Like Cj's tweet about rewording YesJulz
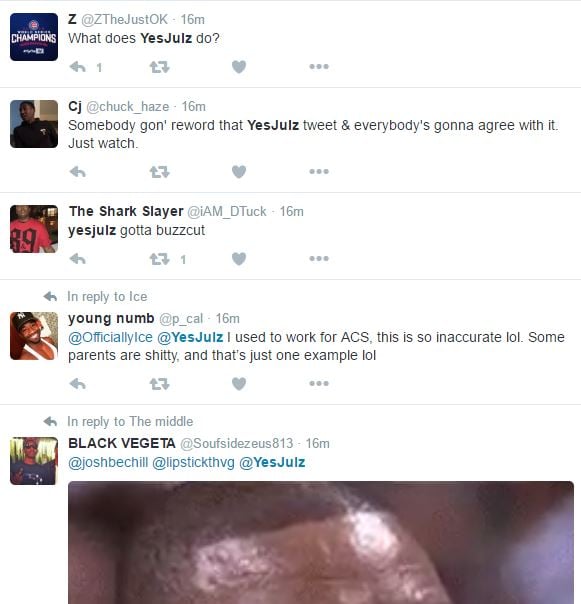 click(x=239, y=171)
